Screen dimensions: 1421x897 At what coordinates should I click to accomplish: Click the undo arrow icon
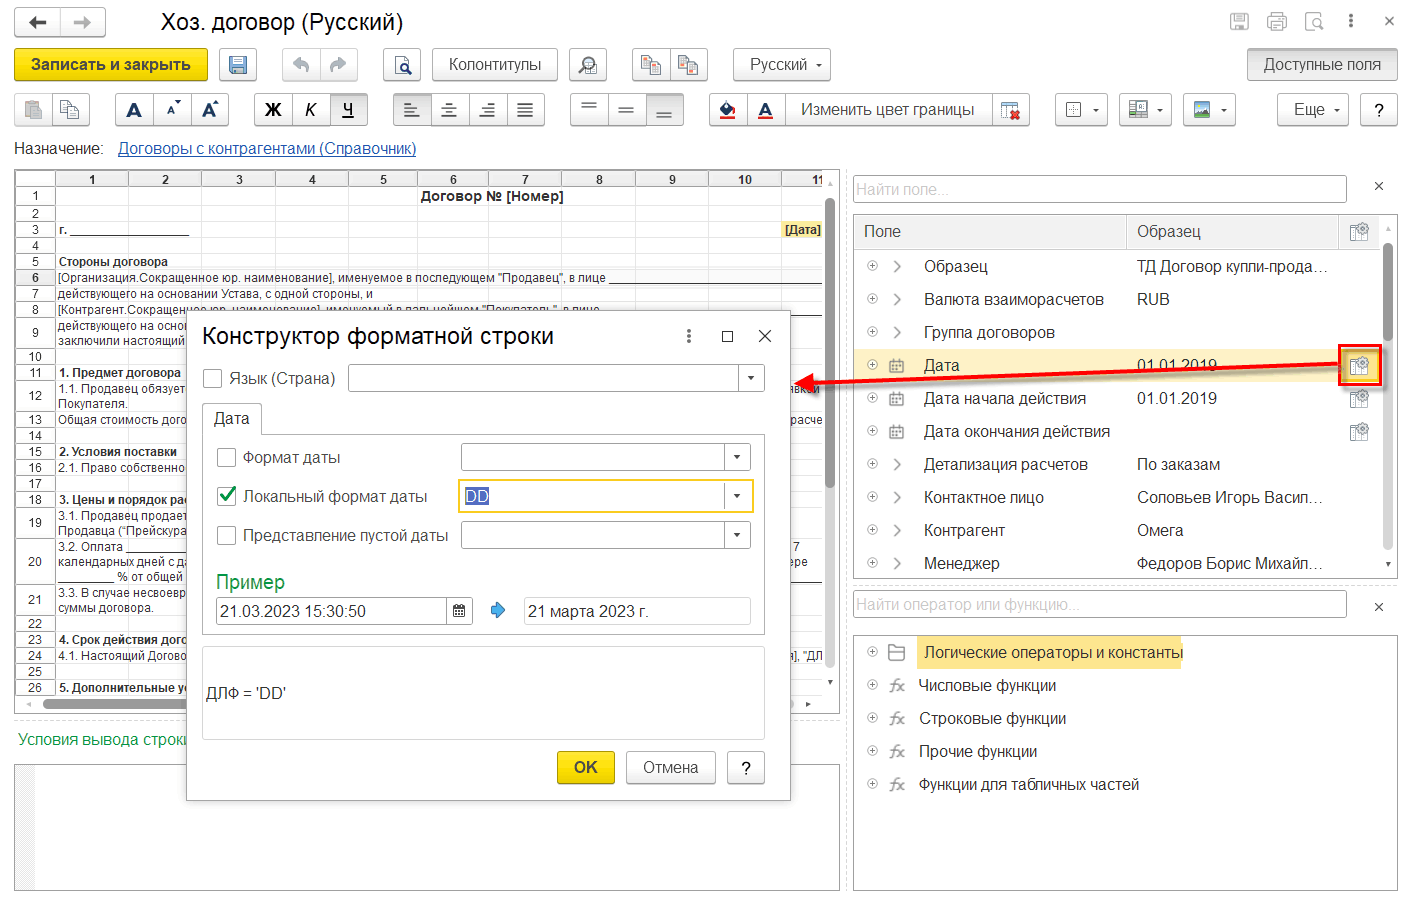click(300, 65)
